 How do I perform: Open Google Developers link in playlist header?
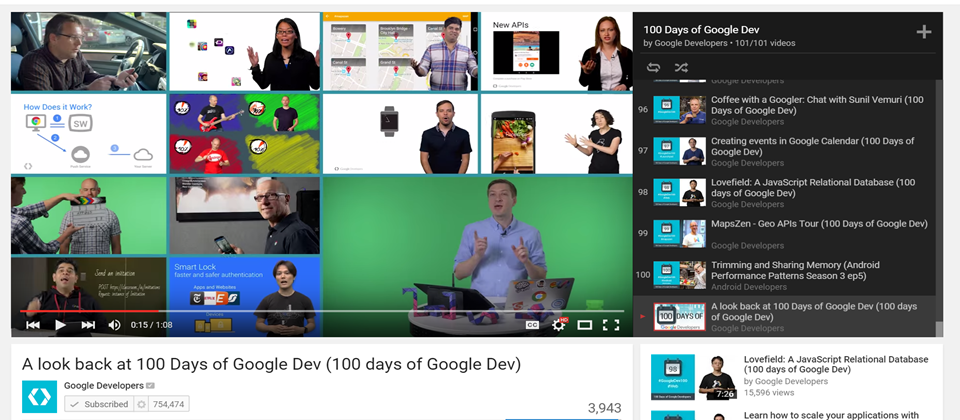point(691,43)
